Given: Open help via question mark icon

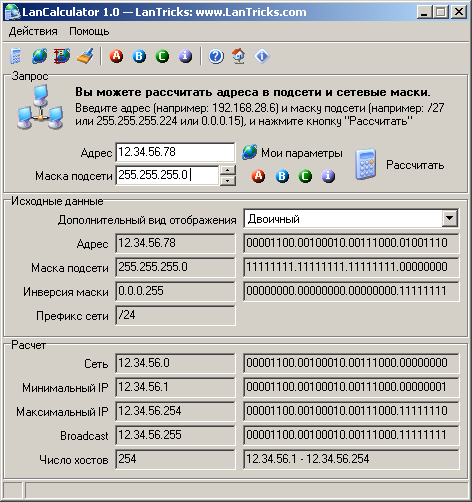Looking at the screenshot, I should coord(216,56).
